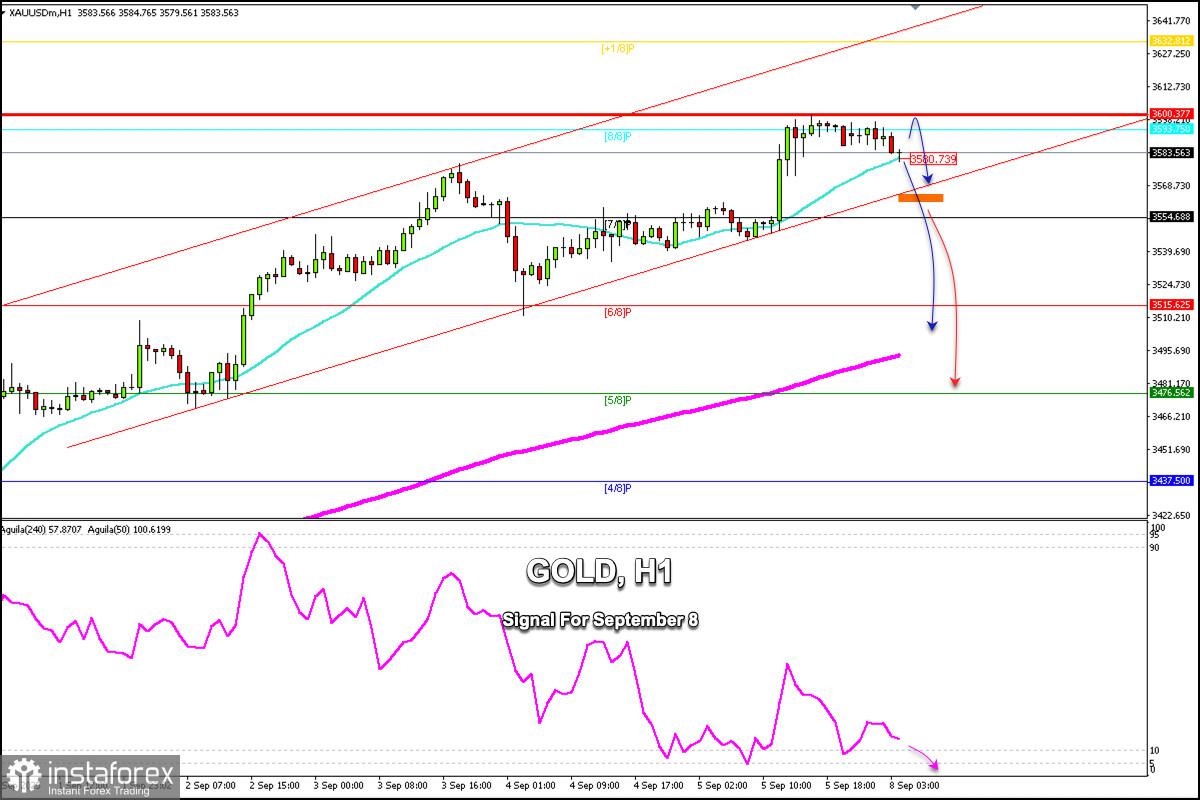Click the red 3515.625 price label
The image size is (1200, 800).
coord(1171,305)
